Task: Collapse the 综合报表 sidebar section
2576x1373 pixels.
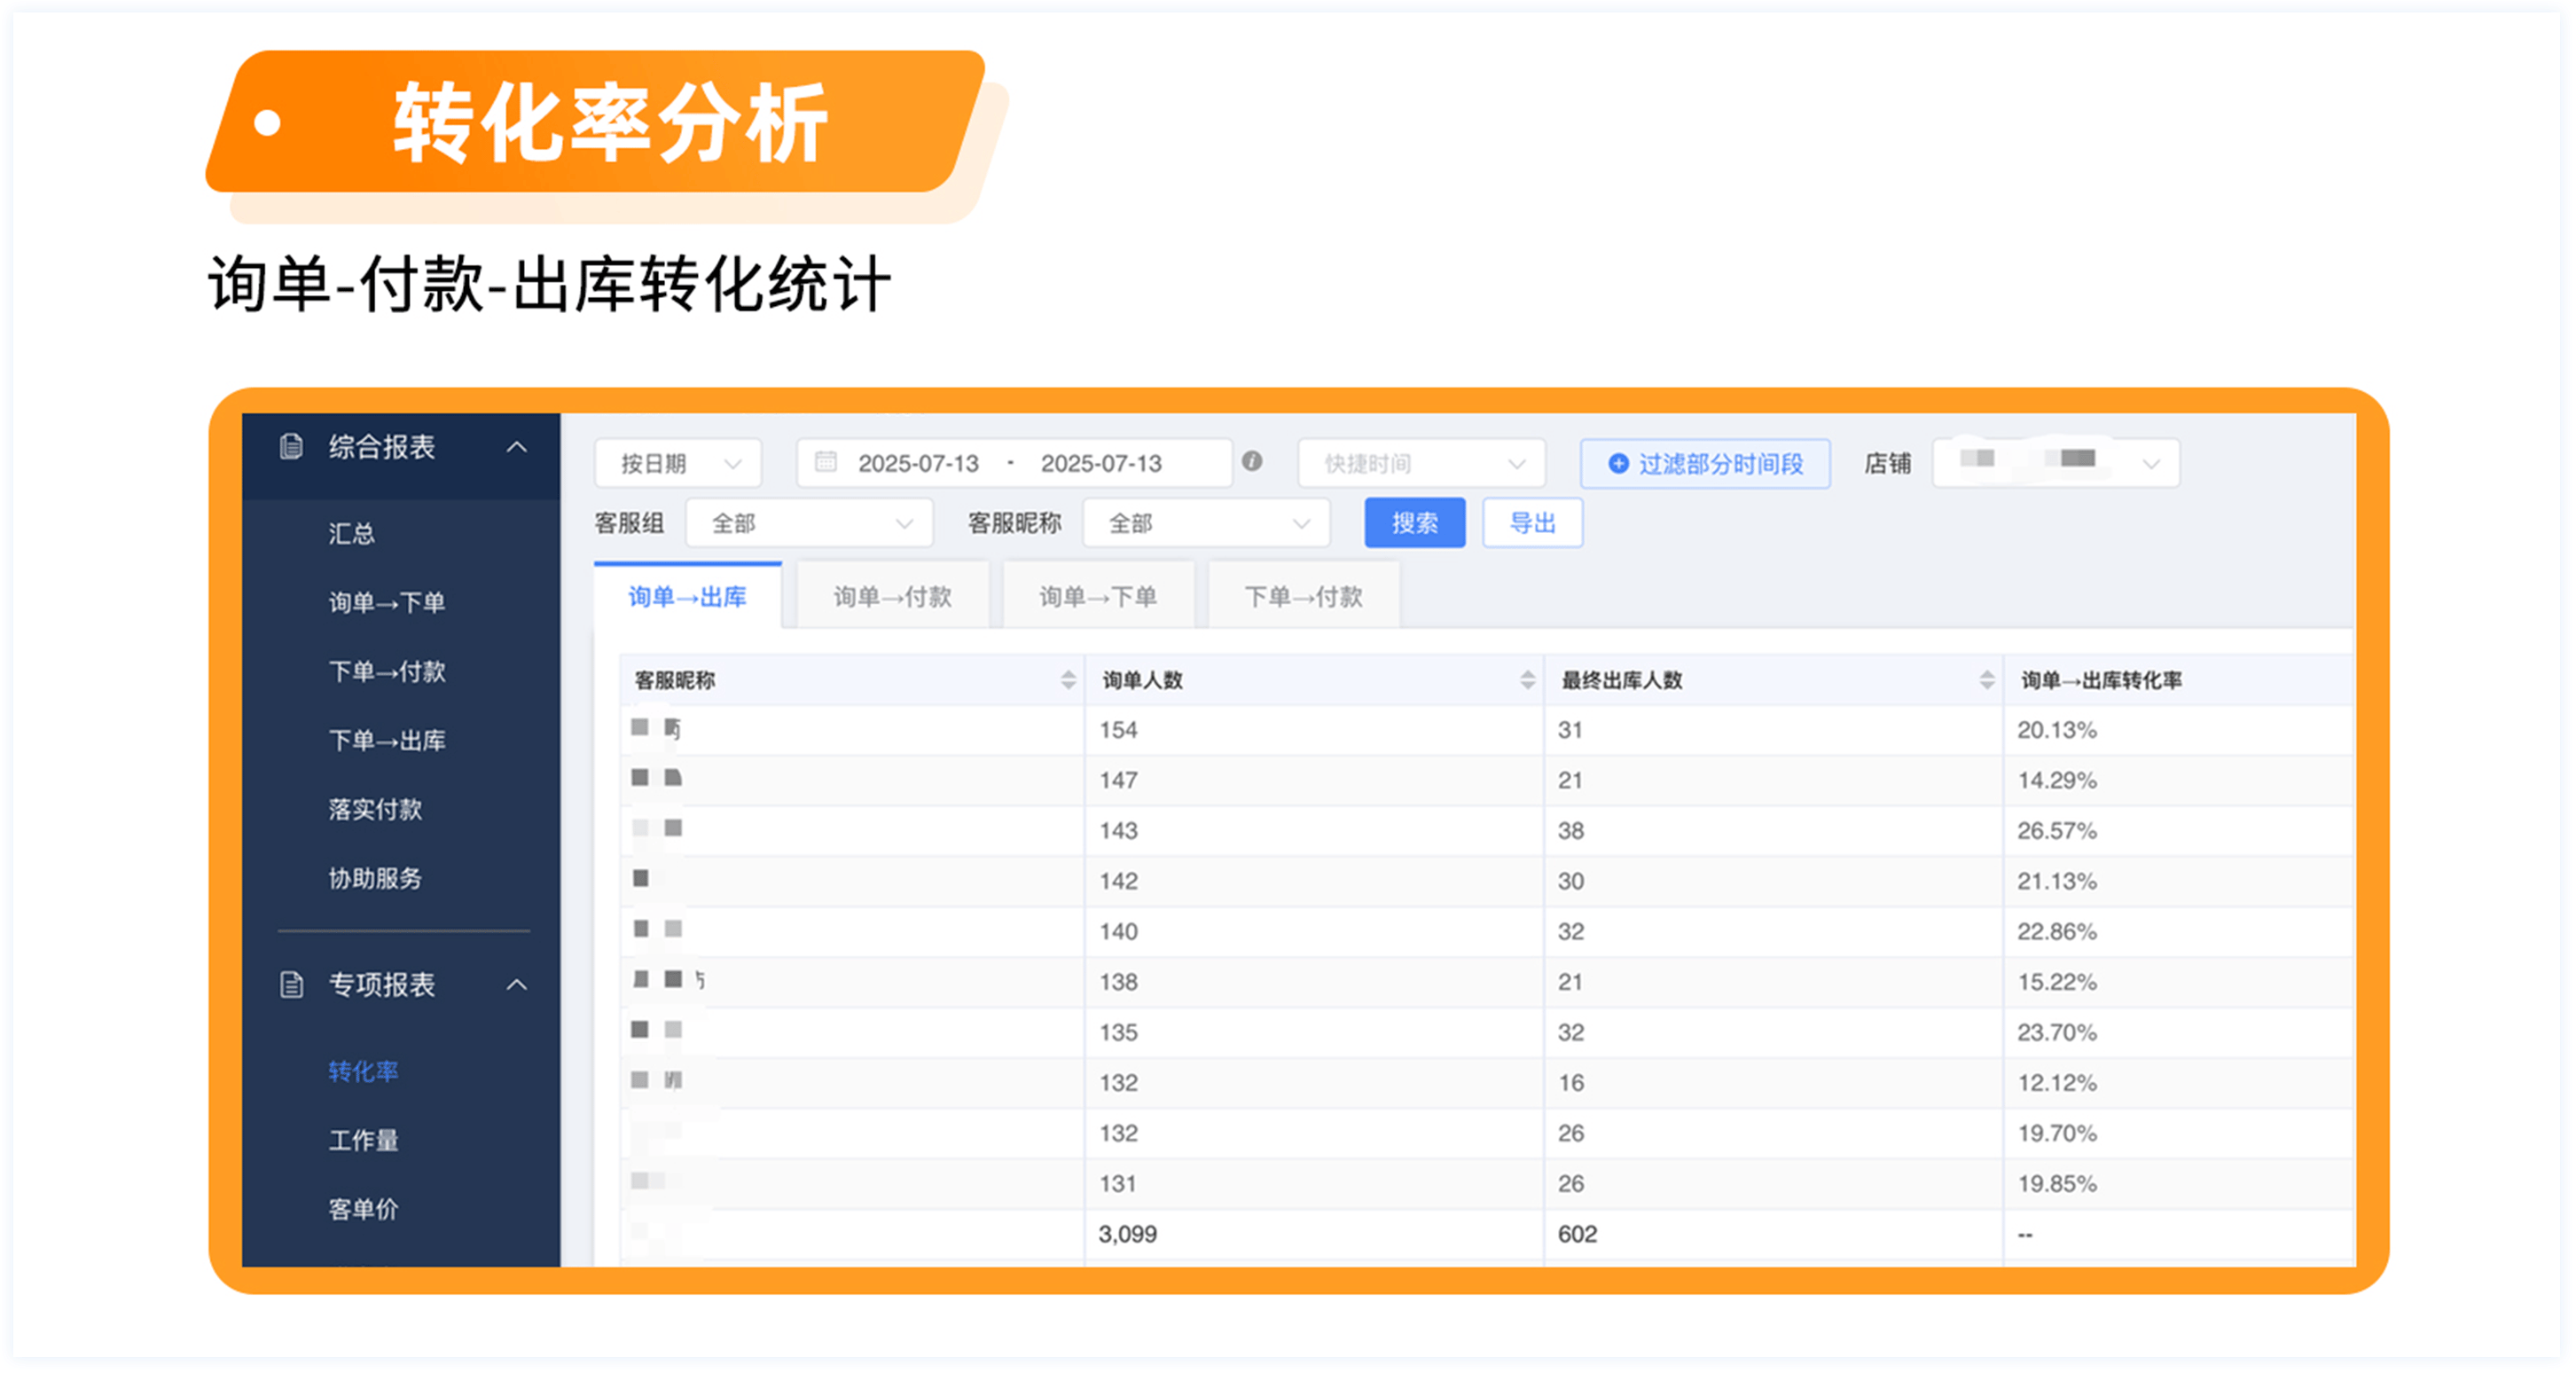Action: click(516, 447)
